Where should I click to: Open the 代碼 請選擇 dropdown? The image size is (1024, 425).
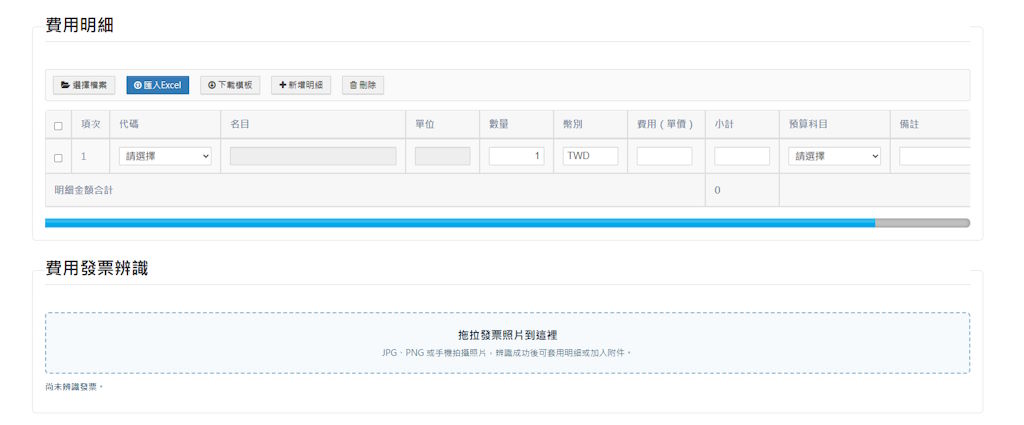tap(165, 156)
